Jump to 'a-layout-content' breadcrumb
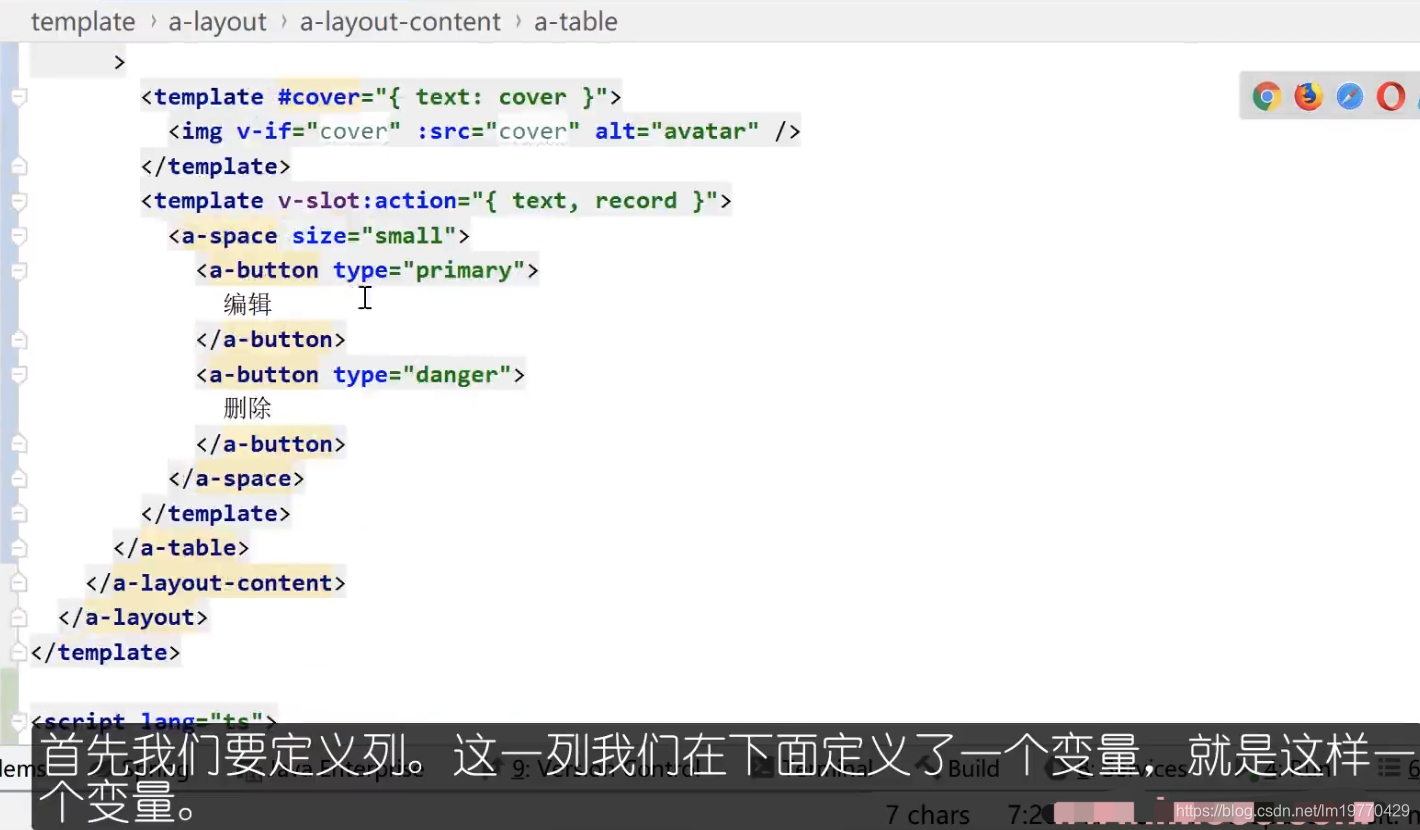 coord(400,22)
